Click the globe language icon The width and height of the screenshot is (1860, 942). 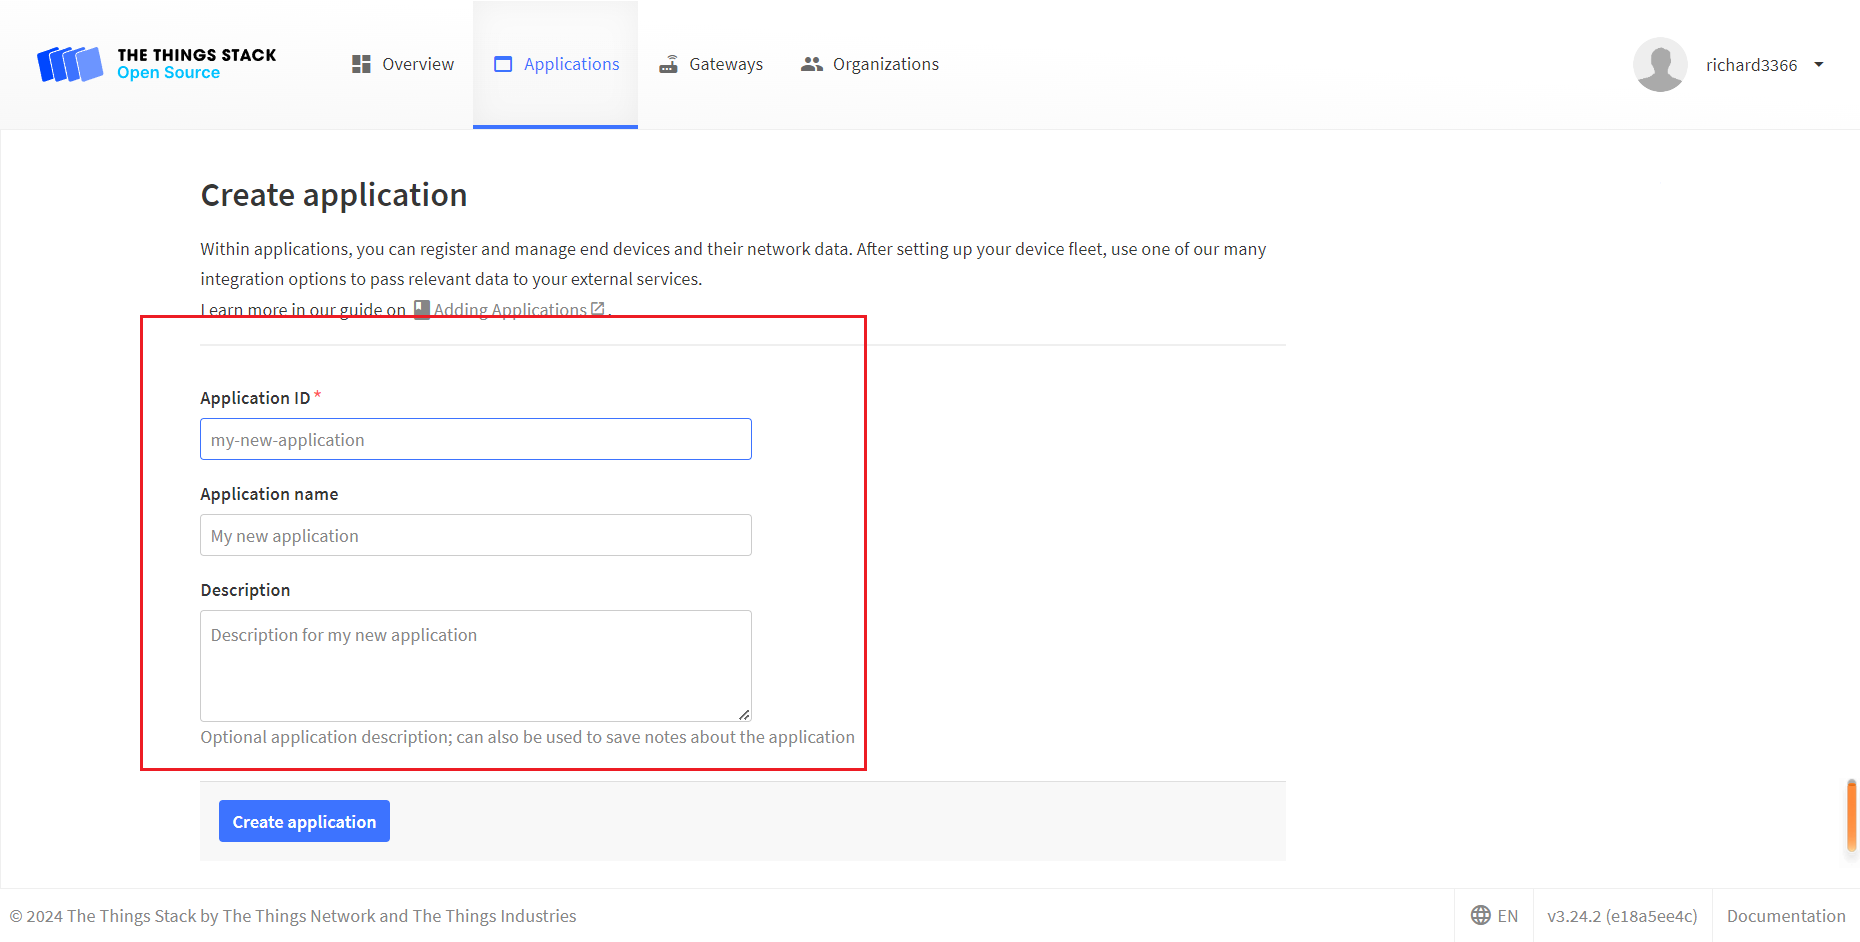(x=1480, y=915)
